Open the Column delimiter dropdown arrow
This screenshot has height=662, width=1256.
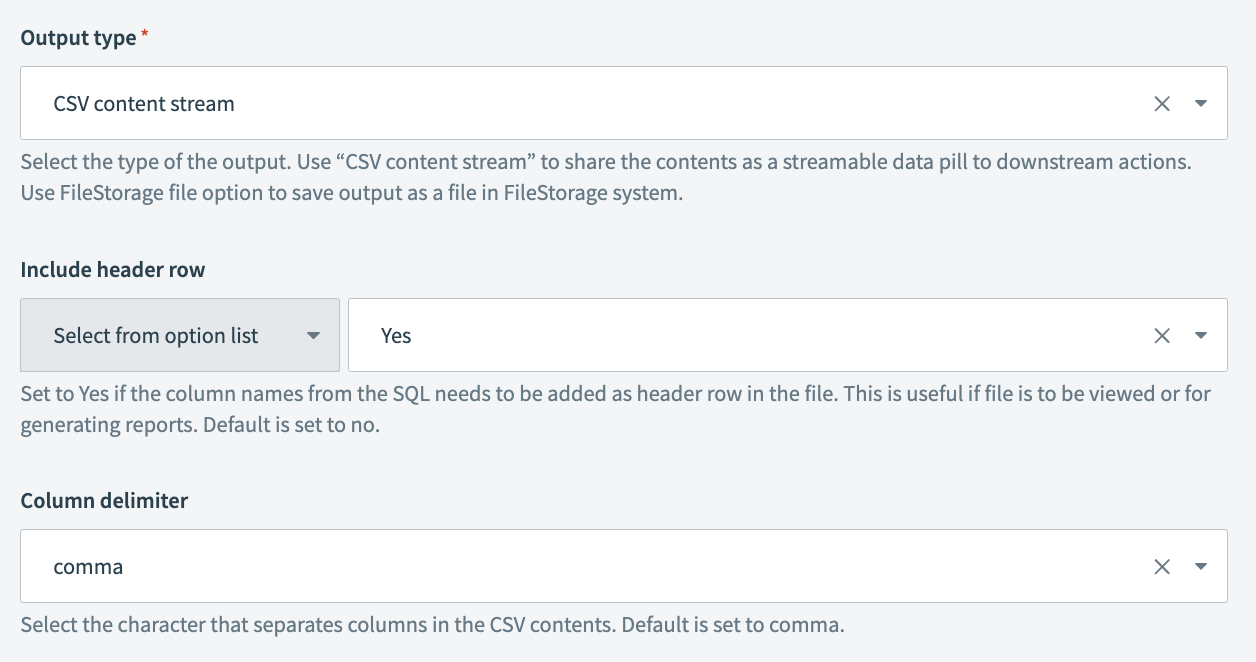(1201, 567)
